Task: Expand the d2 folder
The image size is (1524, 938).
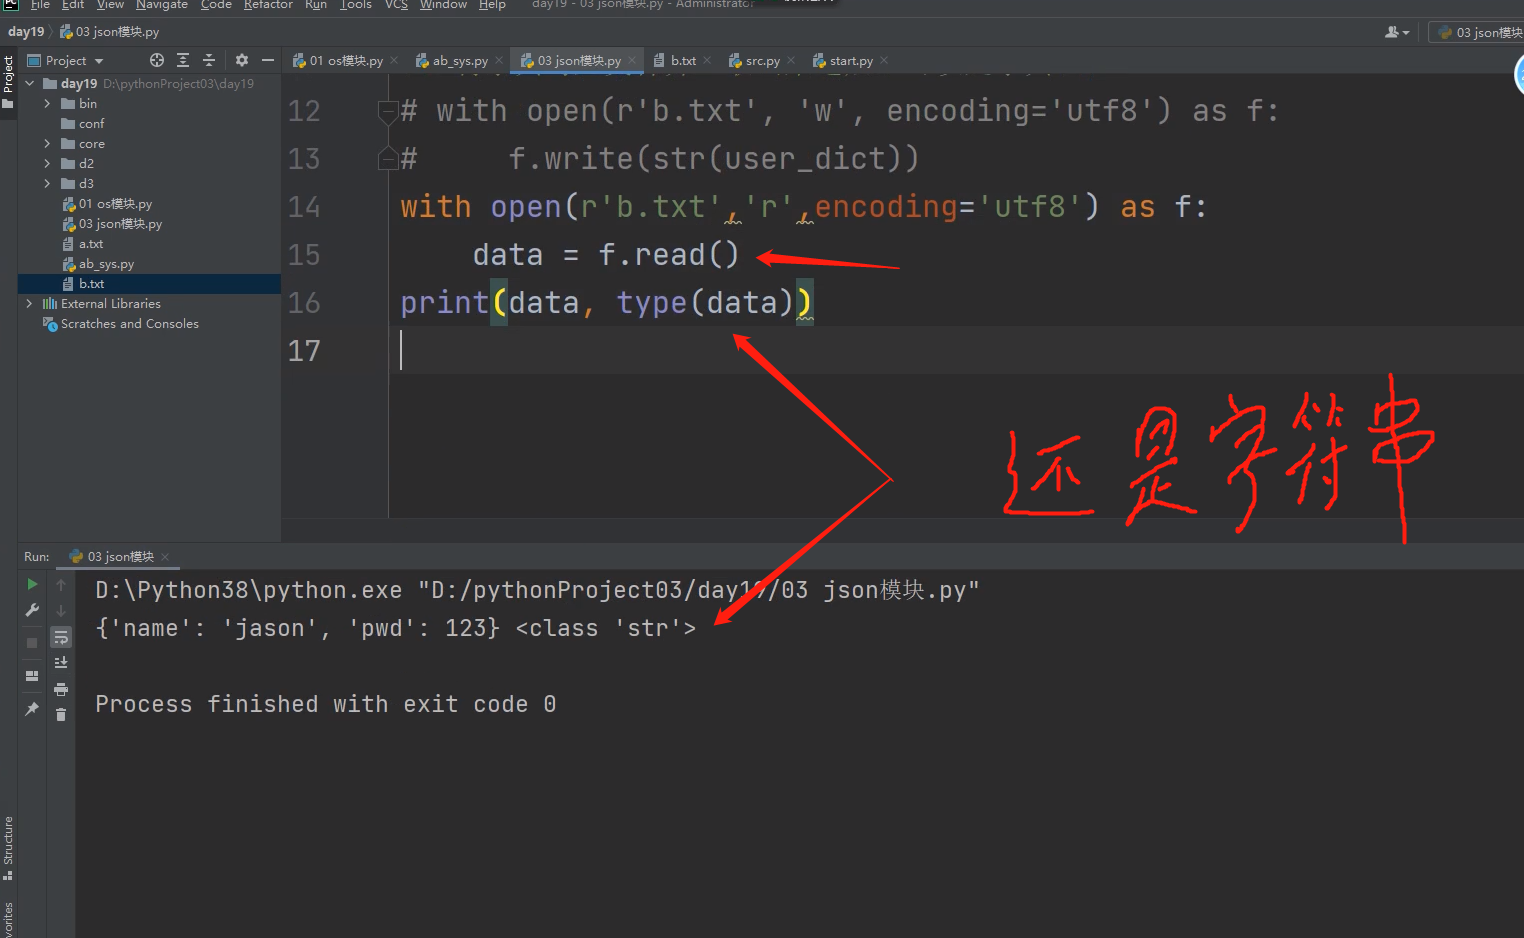Action: tap(47, 164)
